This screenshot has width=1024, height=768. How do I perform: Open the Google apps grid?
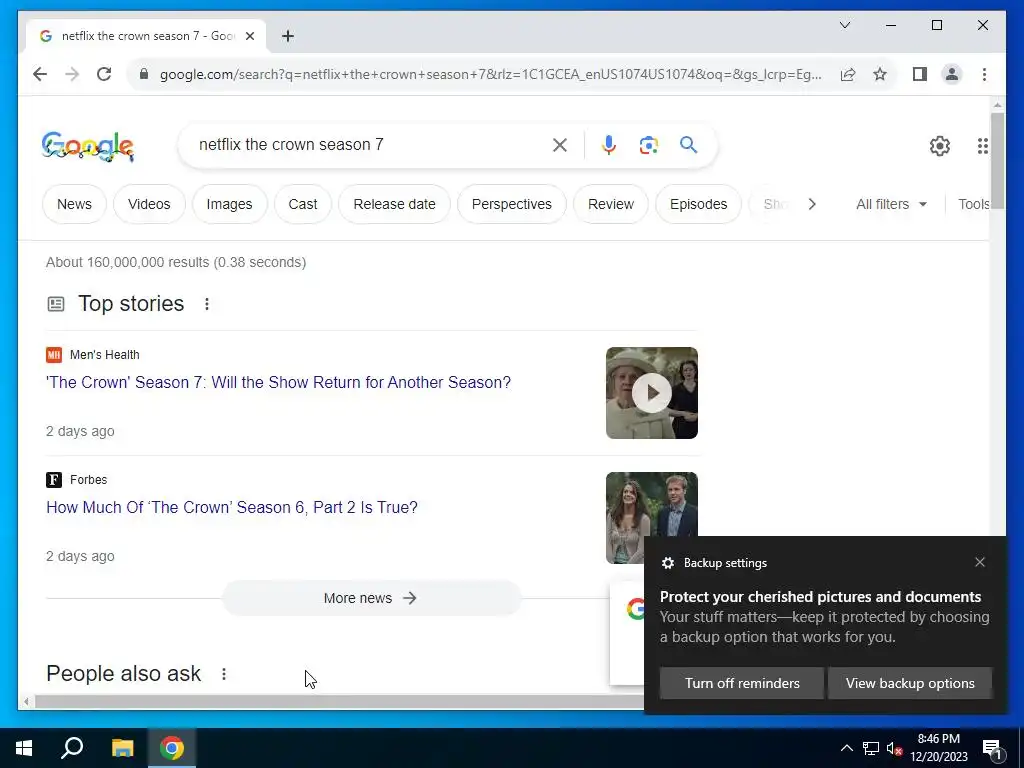click(x=982, y=146)
